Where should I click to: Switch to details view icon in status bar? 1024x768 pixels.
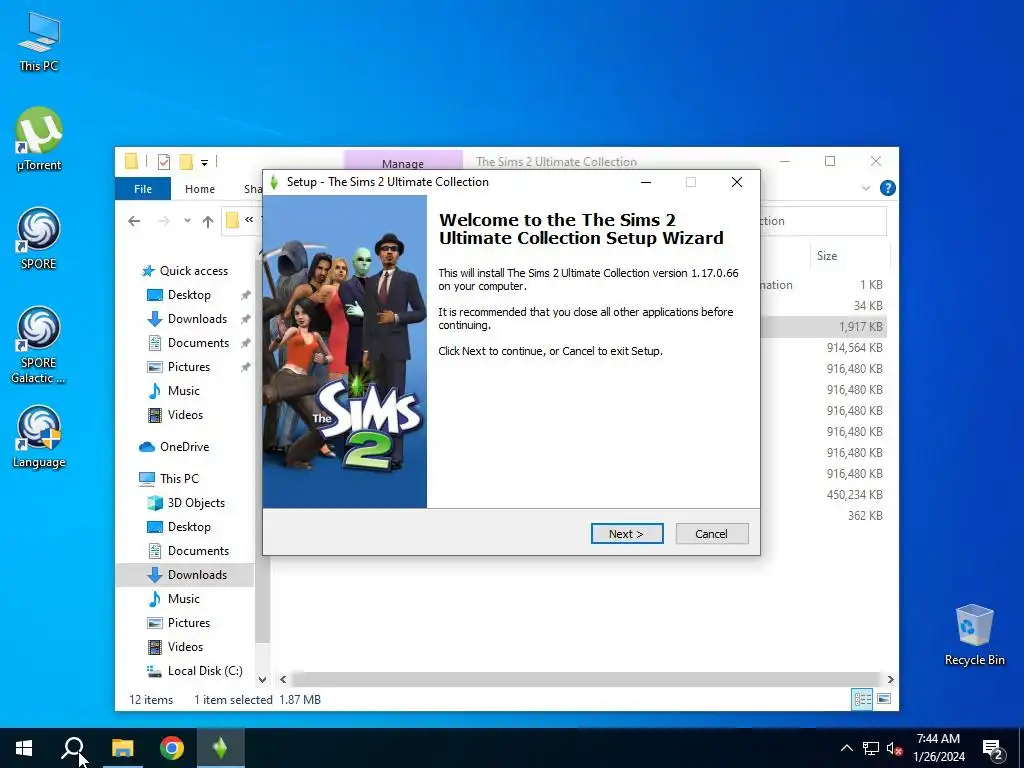coord(862,699)
